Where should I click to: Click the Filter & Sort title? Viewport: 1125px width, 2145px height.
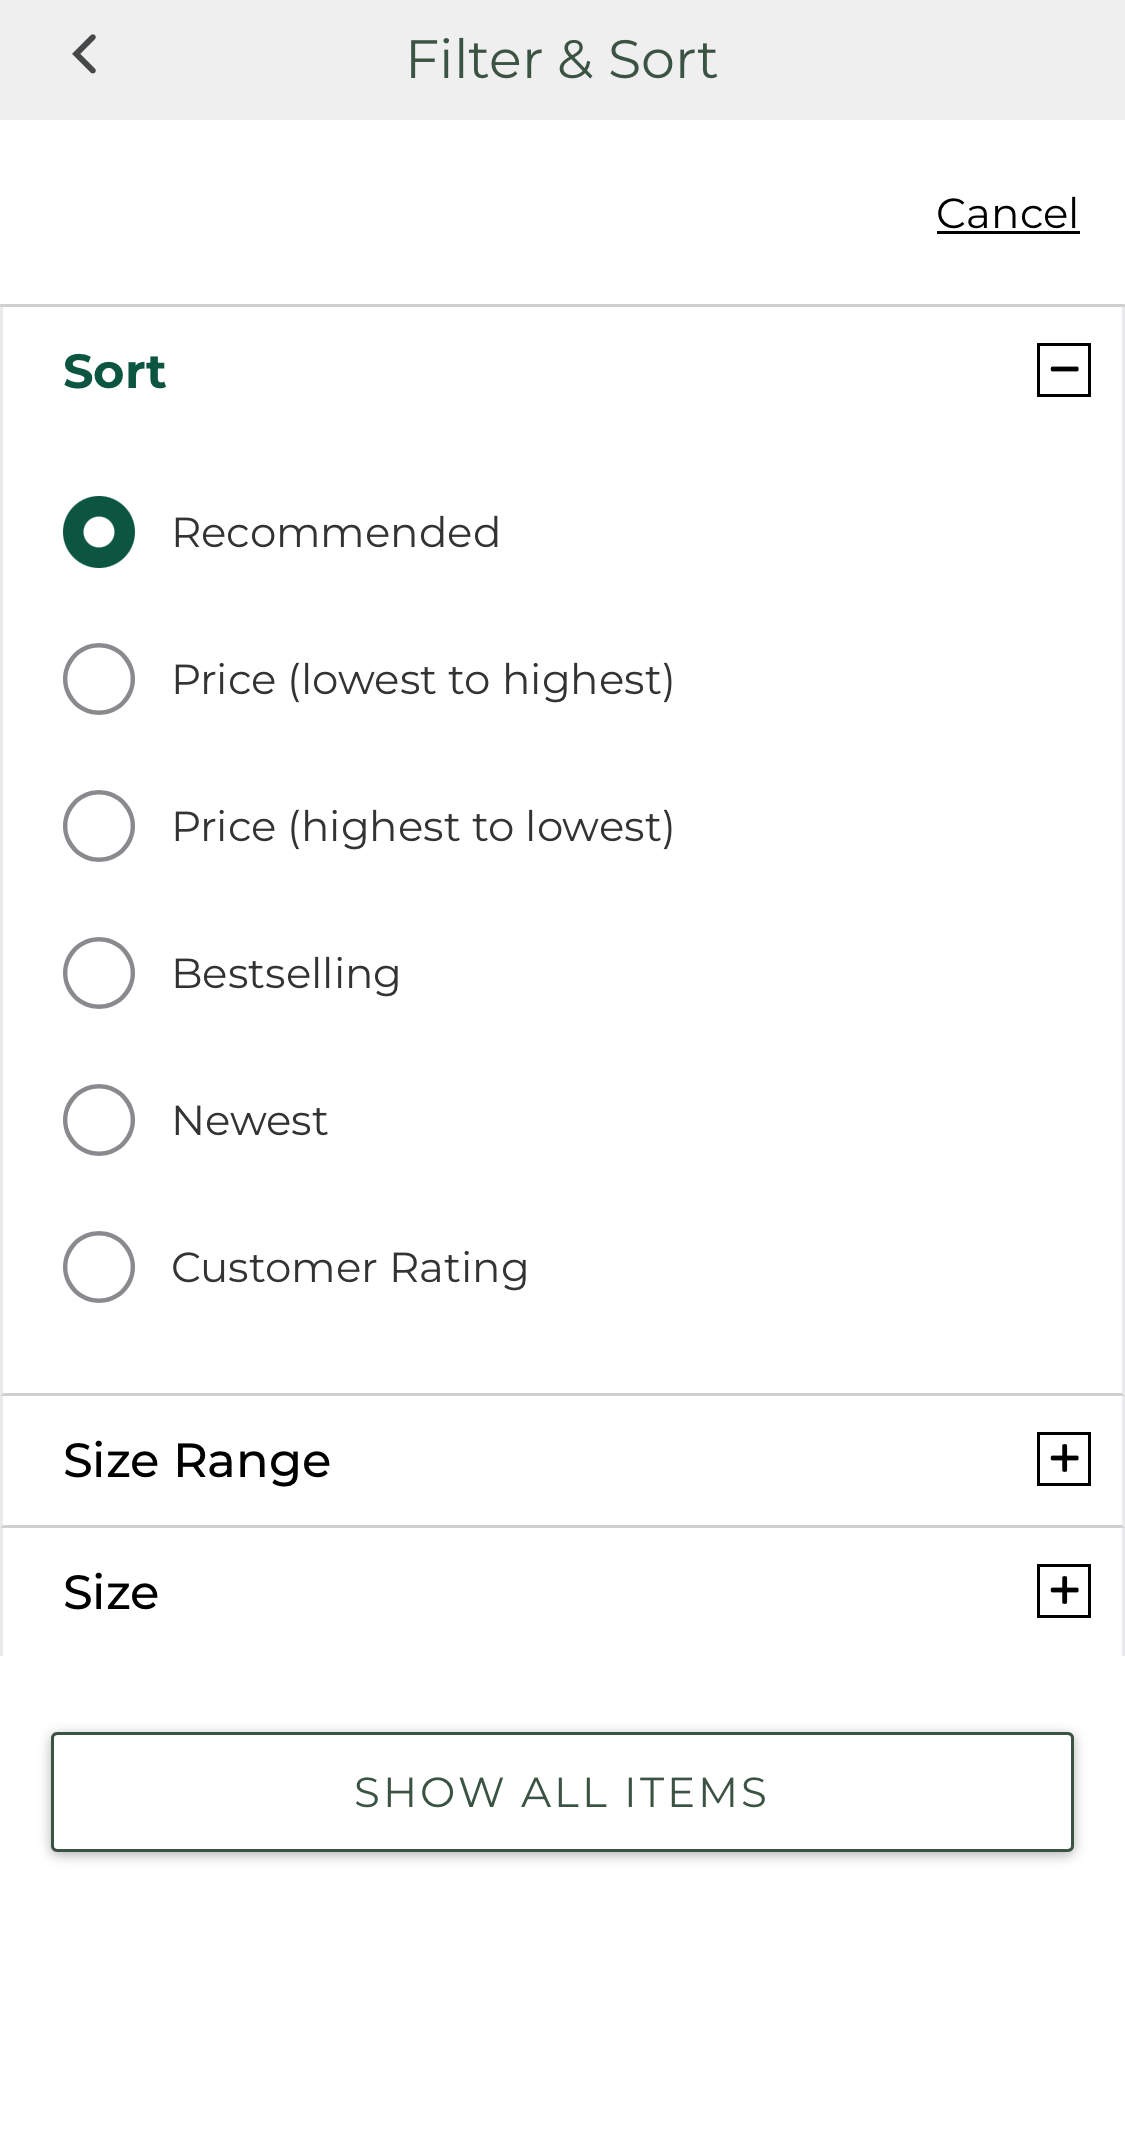point(561,58)
